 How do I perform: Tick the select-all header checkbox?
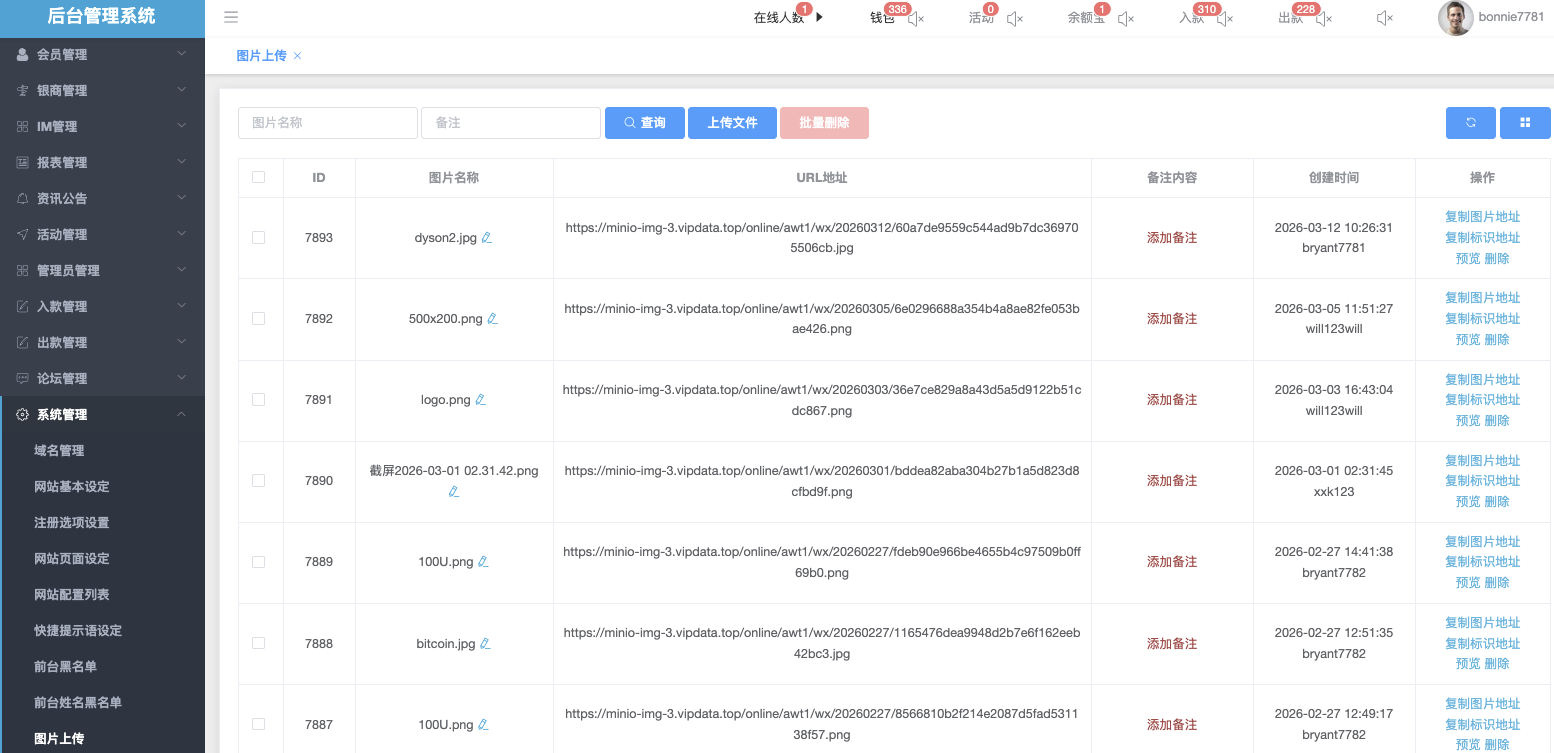pos(259,177)
